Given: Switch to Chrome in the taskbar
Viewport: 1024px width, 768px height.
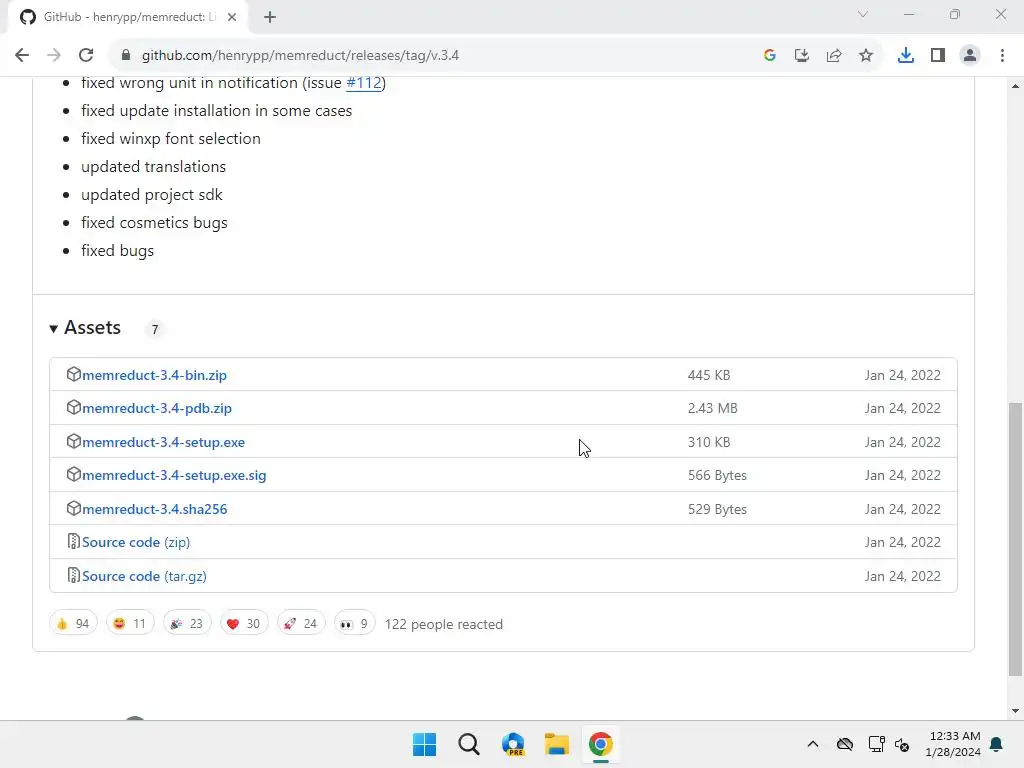Looking at the screenshot, I should (x=601, y=744).
